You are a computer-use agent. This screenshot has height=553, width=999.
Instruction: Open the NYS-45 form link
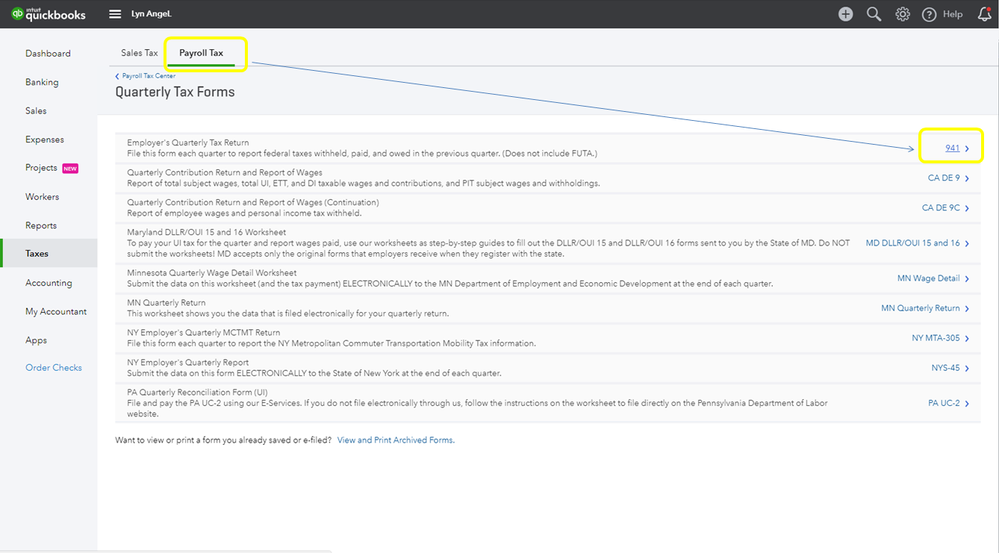coord(945,368)
